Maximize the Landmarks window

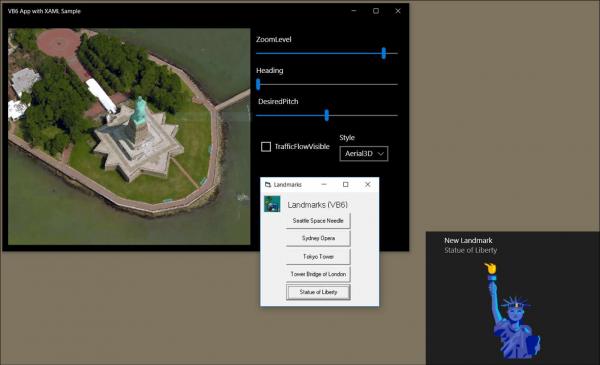[346, 184]
